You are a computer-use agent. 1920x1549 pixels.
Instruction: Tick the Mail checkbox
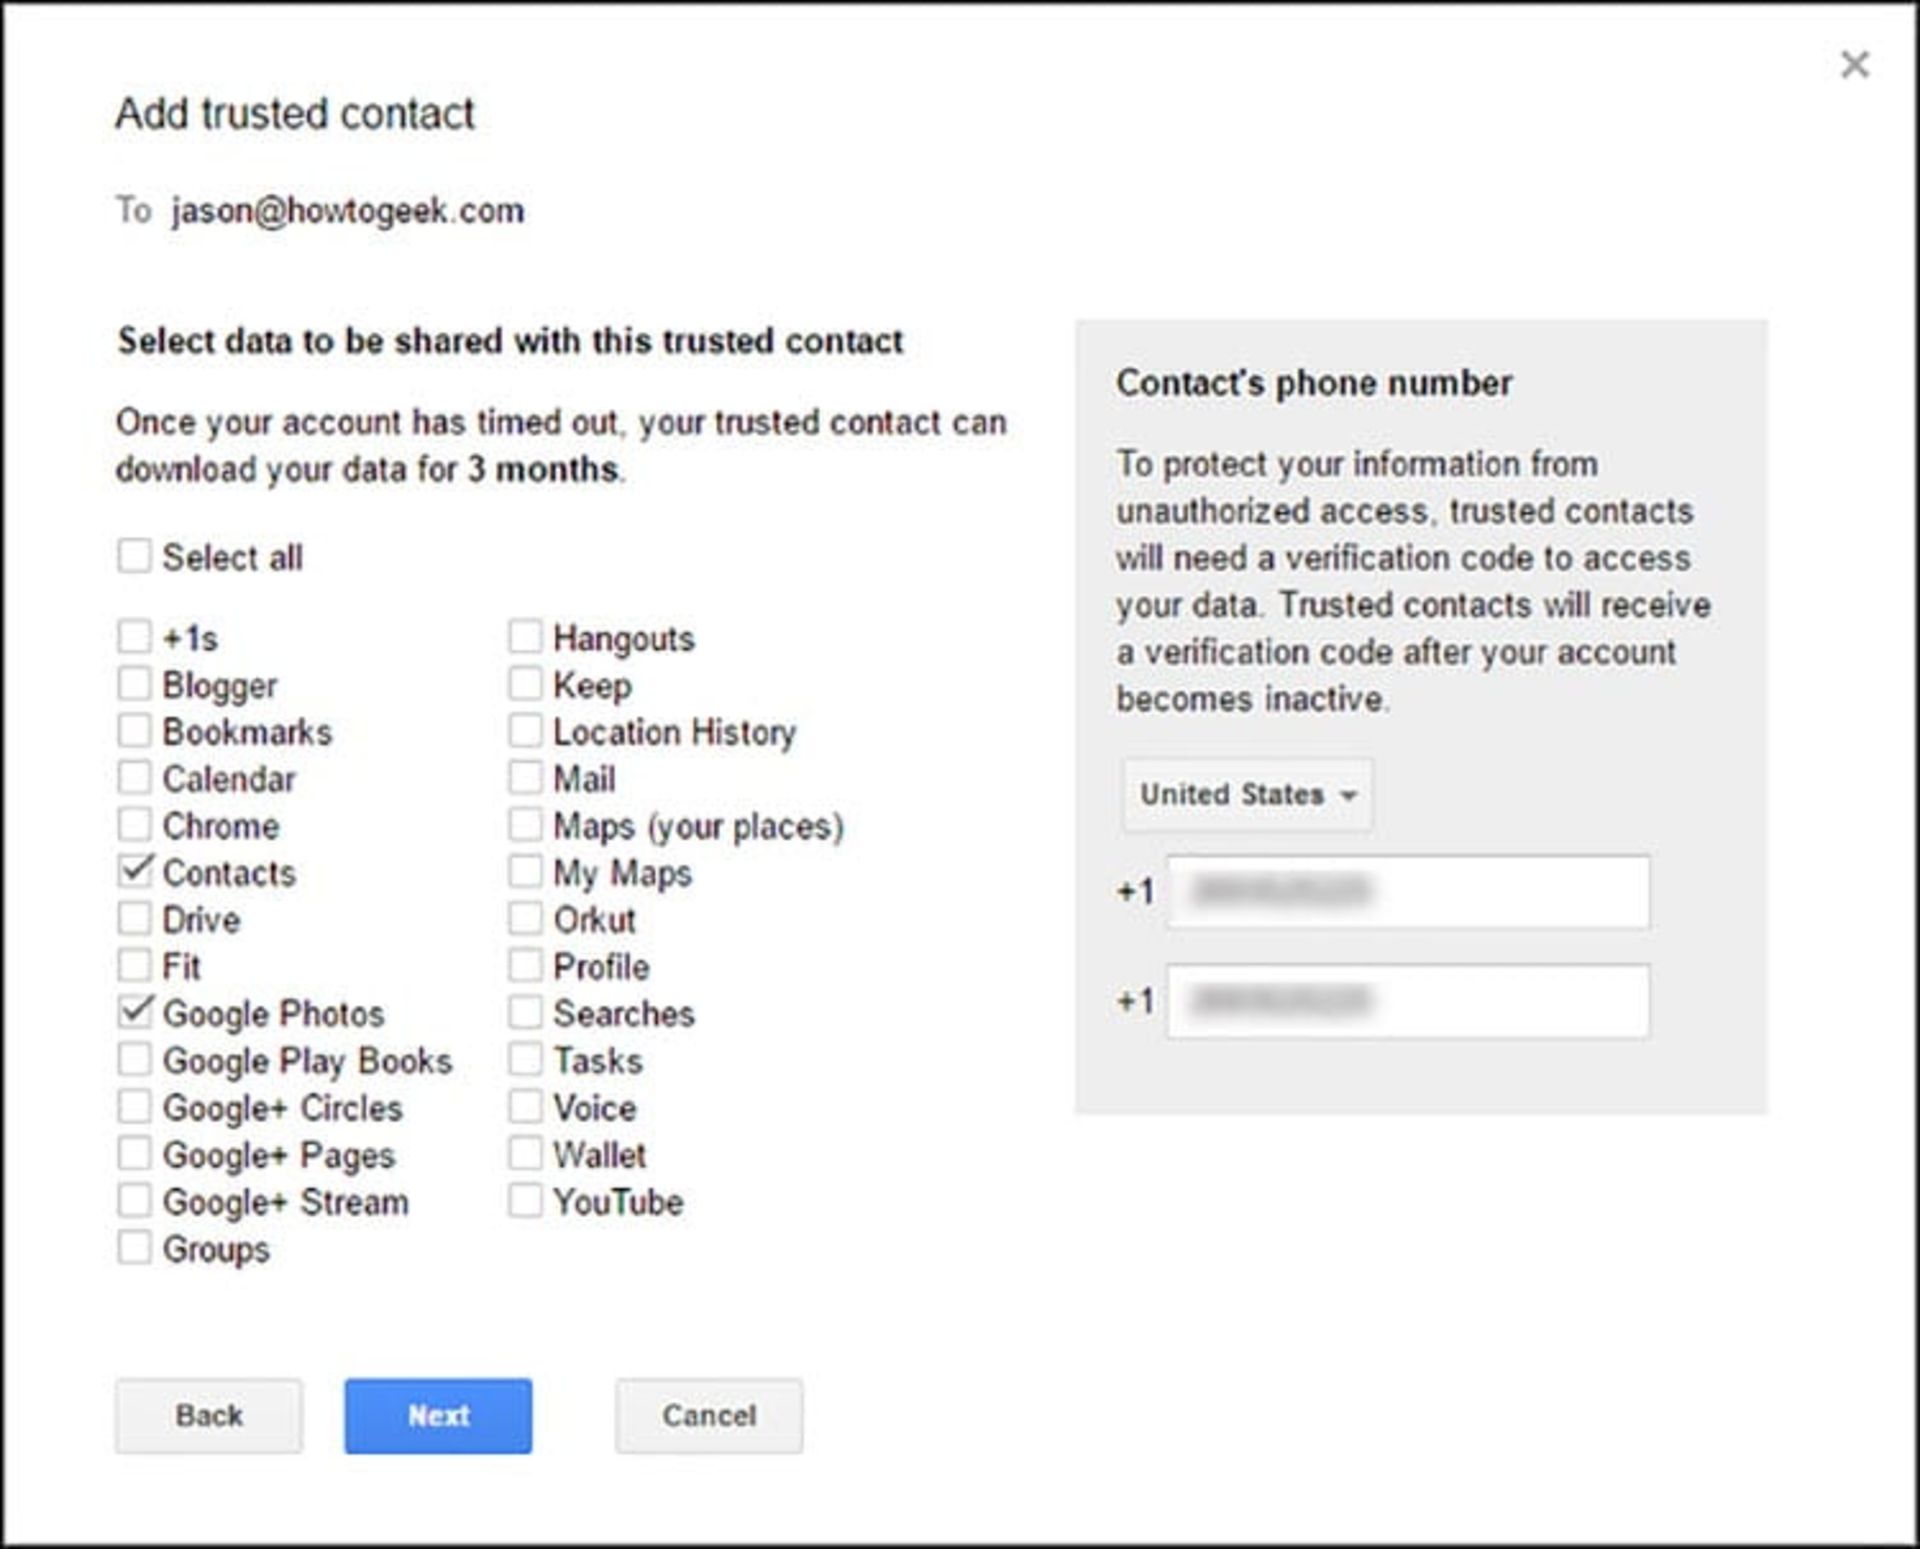(525, 778)
